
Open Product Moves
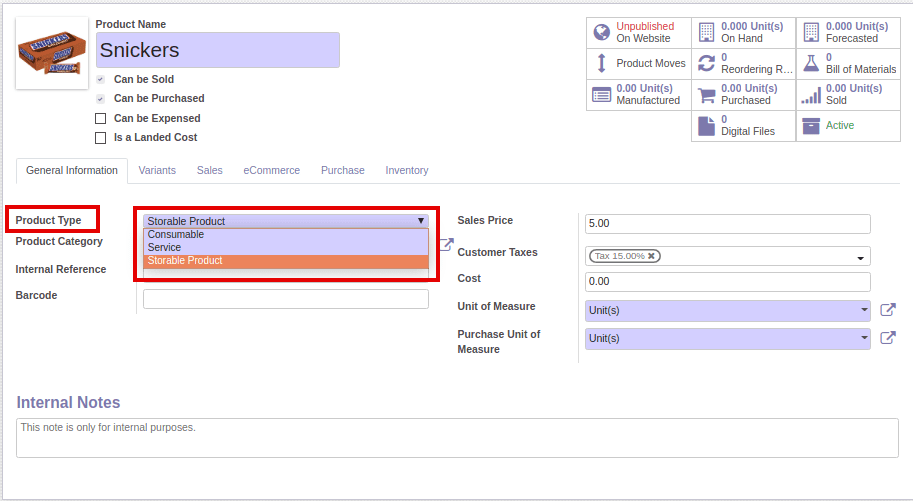pos(639,63)
